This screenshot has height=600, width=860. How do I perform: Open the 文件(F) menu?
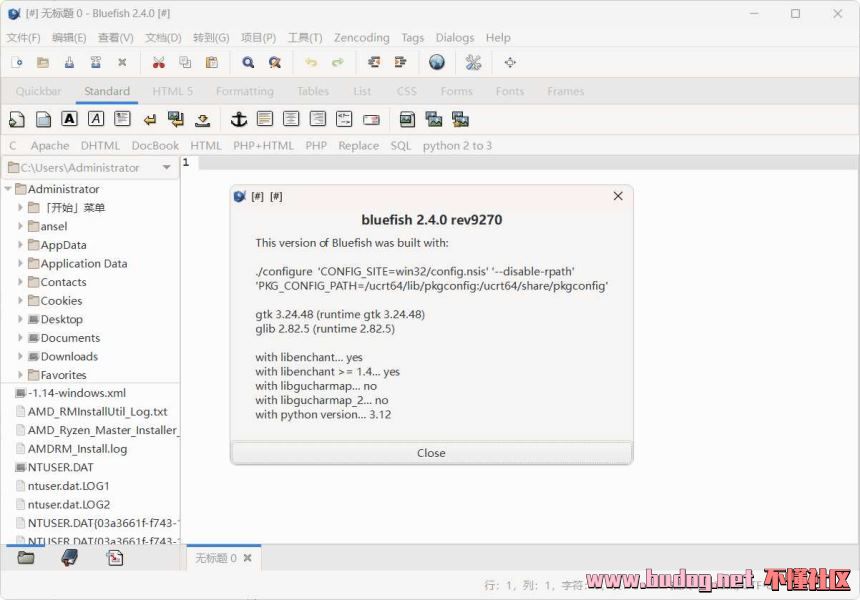coord(24,37)
